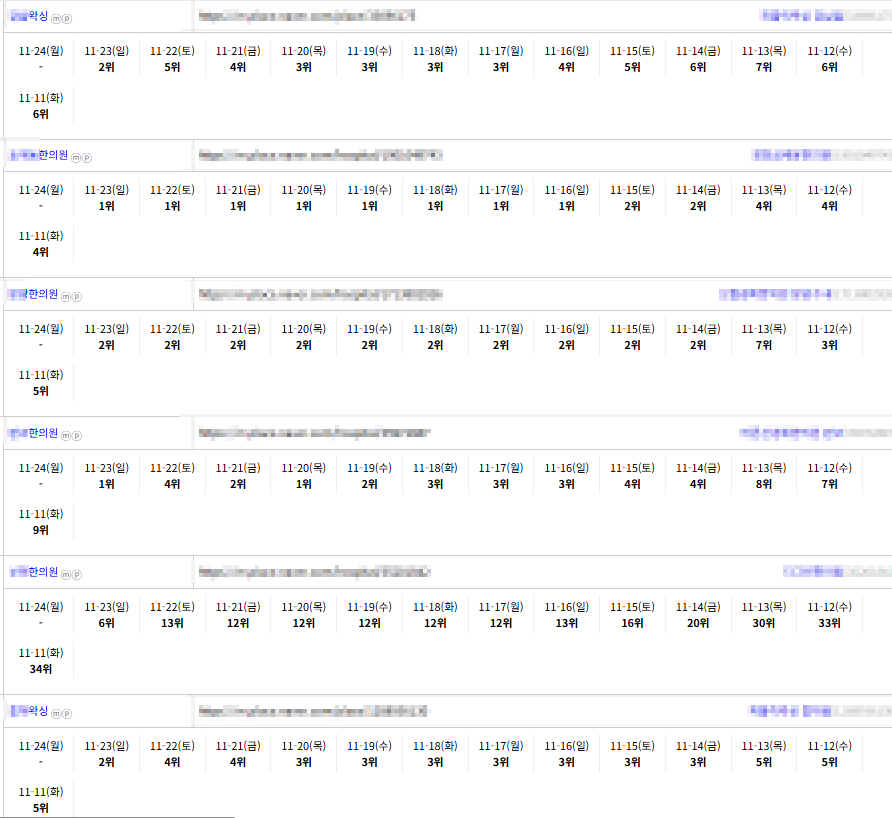Open the top 왁싱 business name link
Viewport: 892px width, 818px height.
coord(28,16)
